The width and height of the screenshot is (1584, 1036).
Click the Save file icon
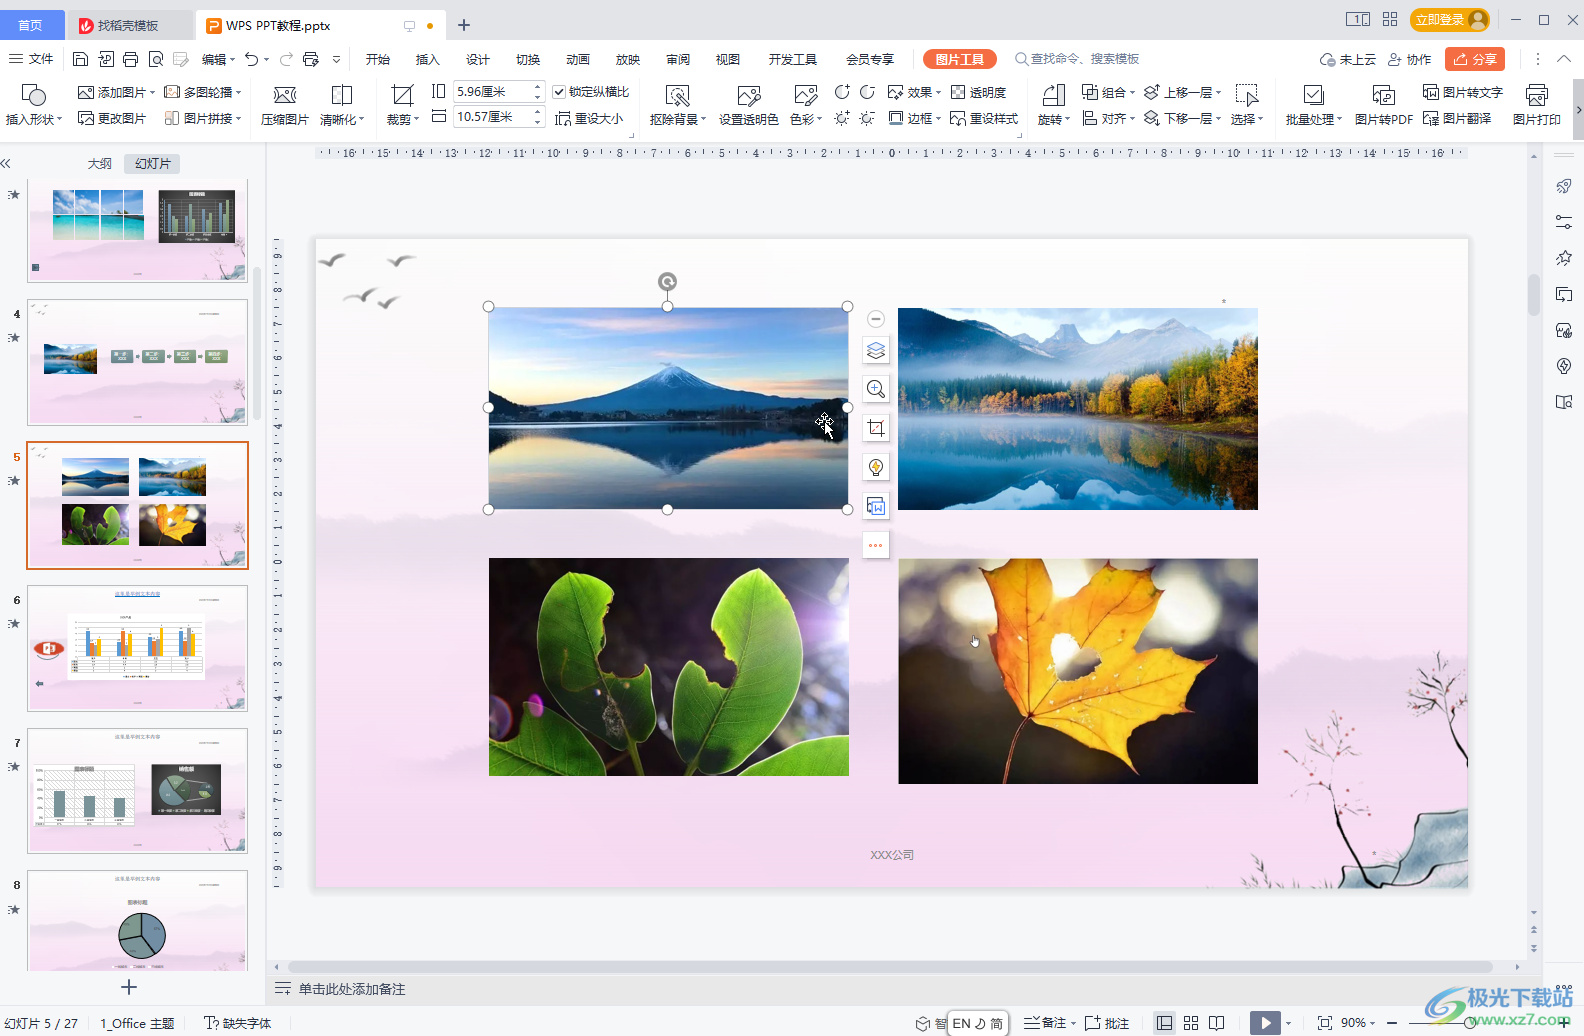[81, 59]
